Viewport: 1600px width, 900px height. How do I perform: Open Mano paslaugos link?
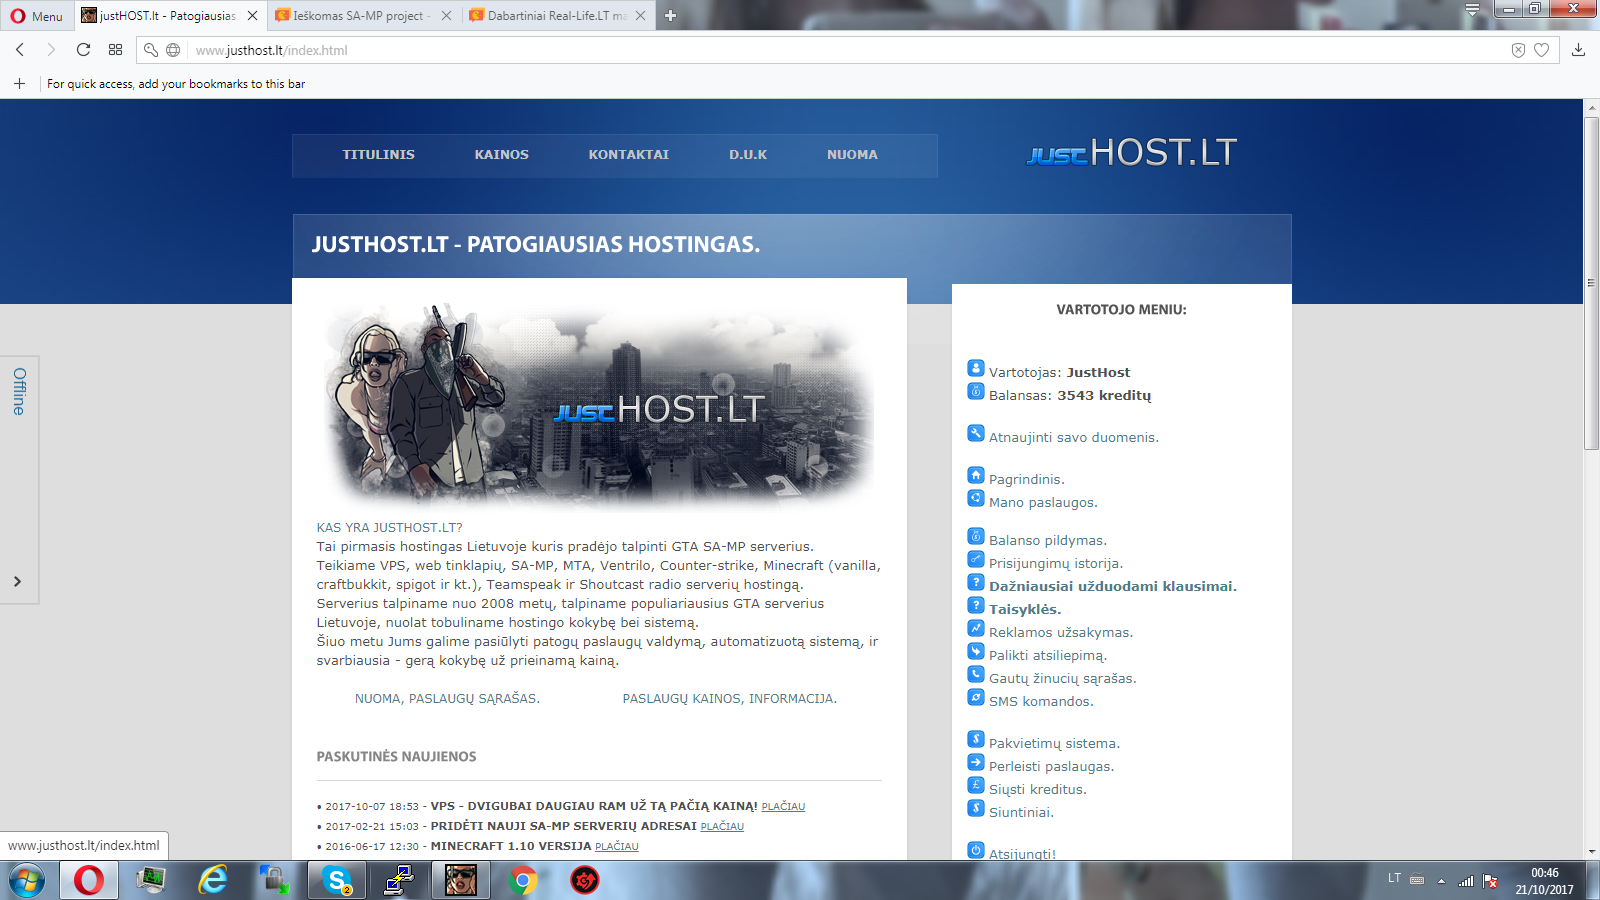pyautogui.click(x=1043, y=503)
